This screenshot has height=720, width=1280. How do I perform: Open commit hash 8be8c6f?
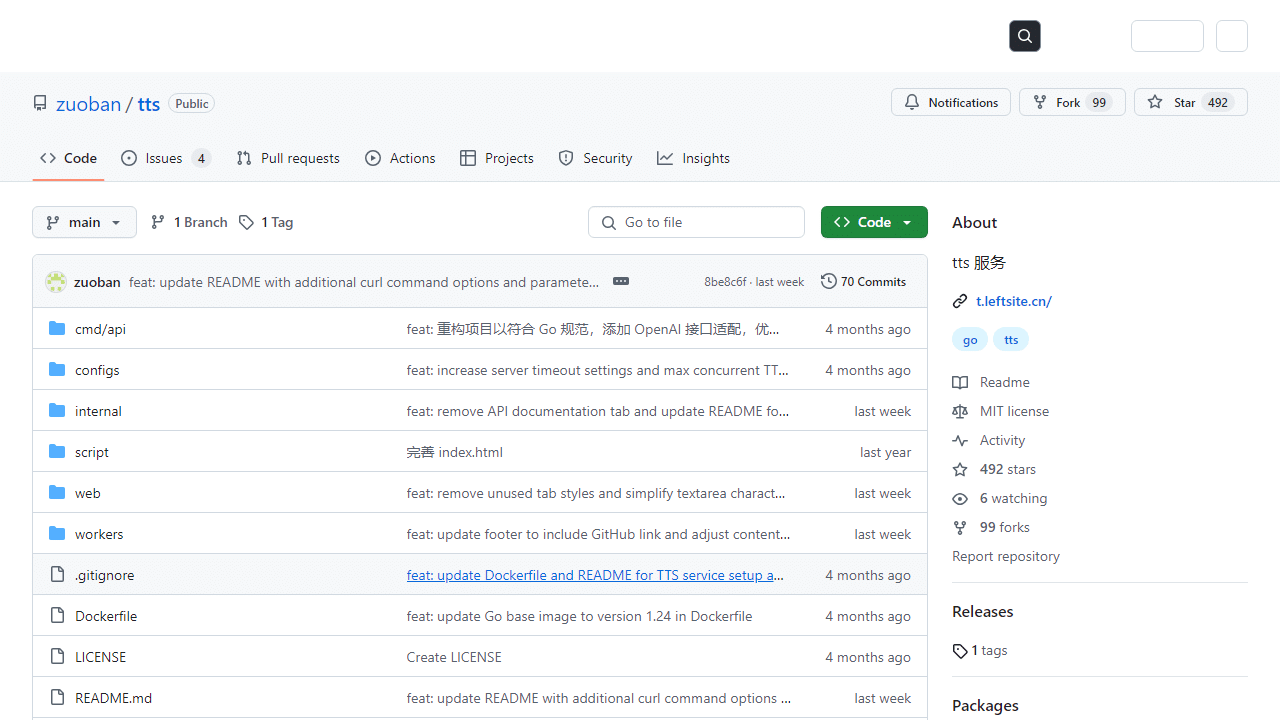(725, 282)
